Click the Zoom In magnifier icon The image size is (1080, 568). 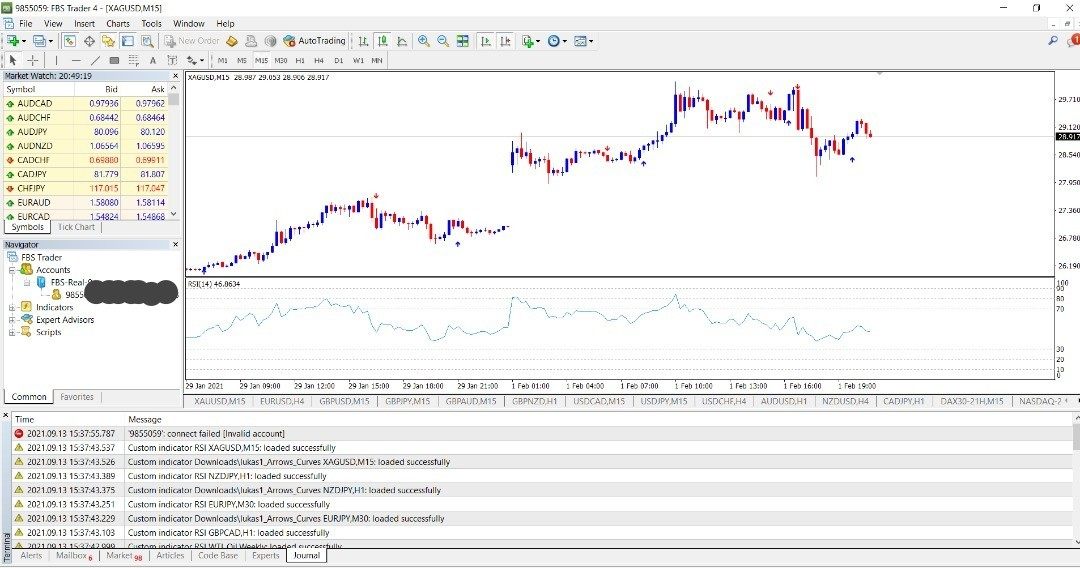click(424, 41)
